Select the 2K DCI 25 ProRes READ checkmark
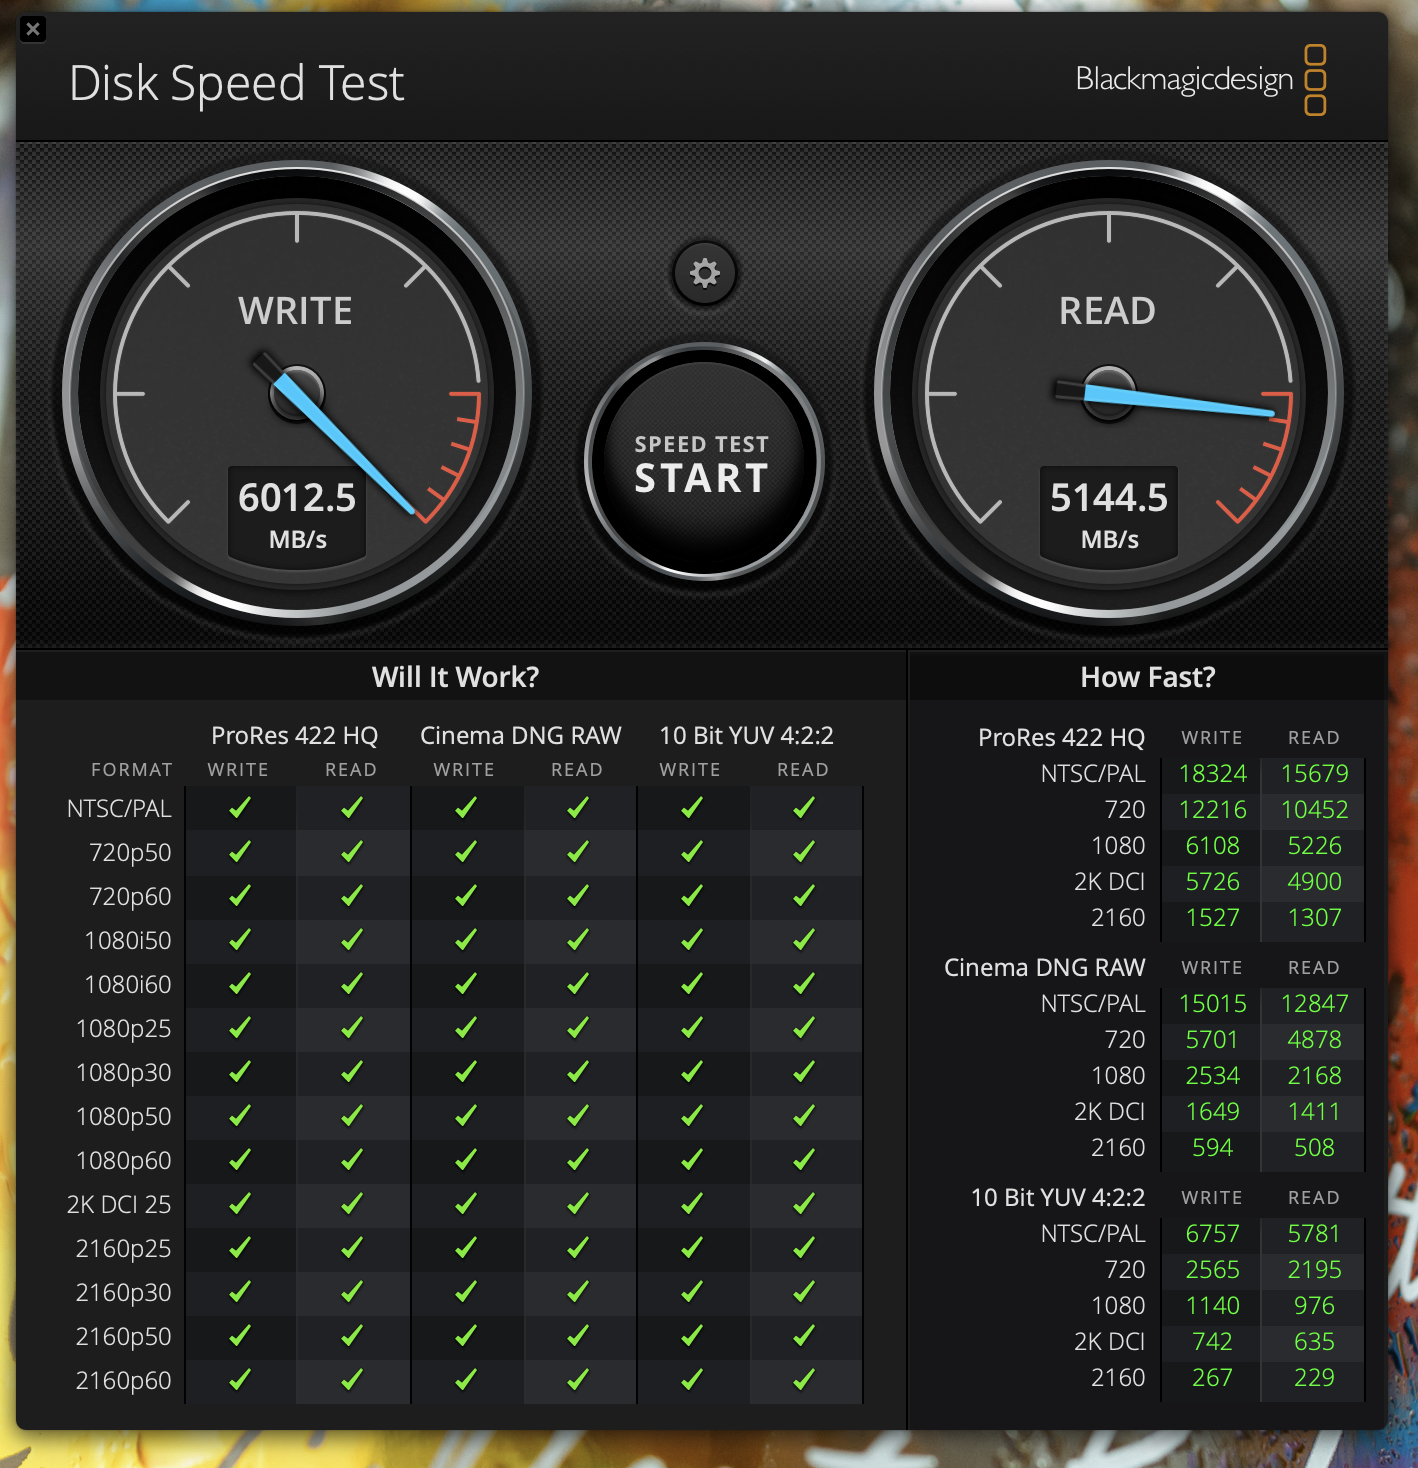The image size is (1418, 1468). click(352, 1204)
